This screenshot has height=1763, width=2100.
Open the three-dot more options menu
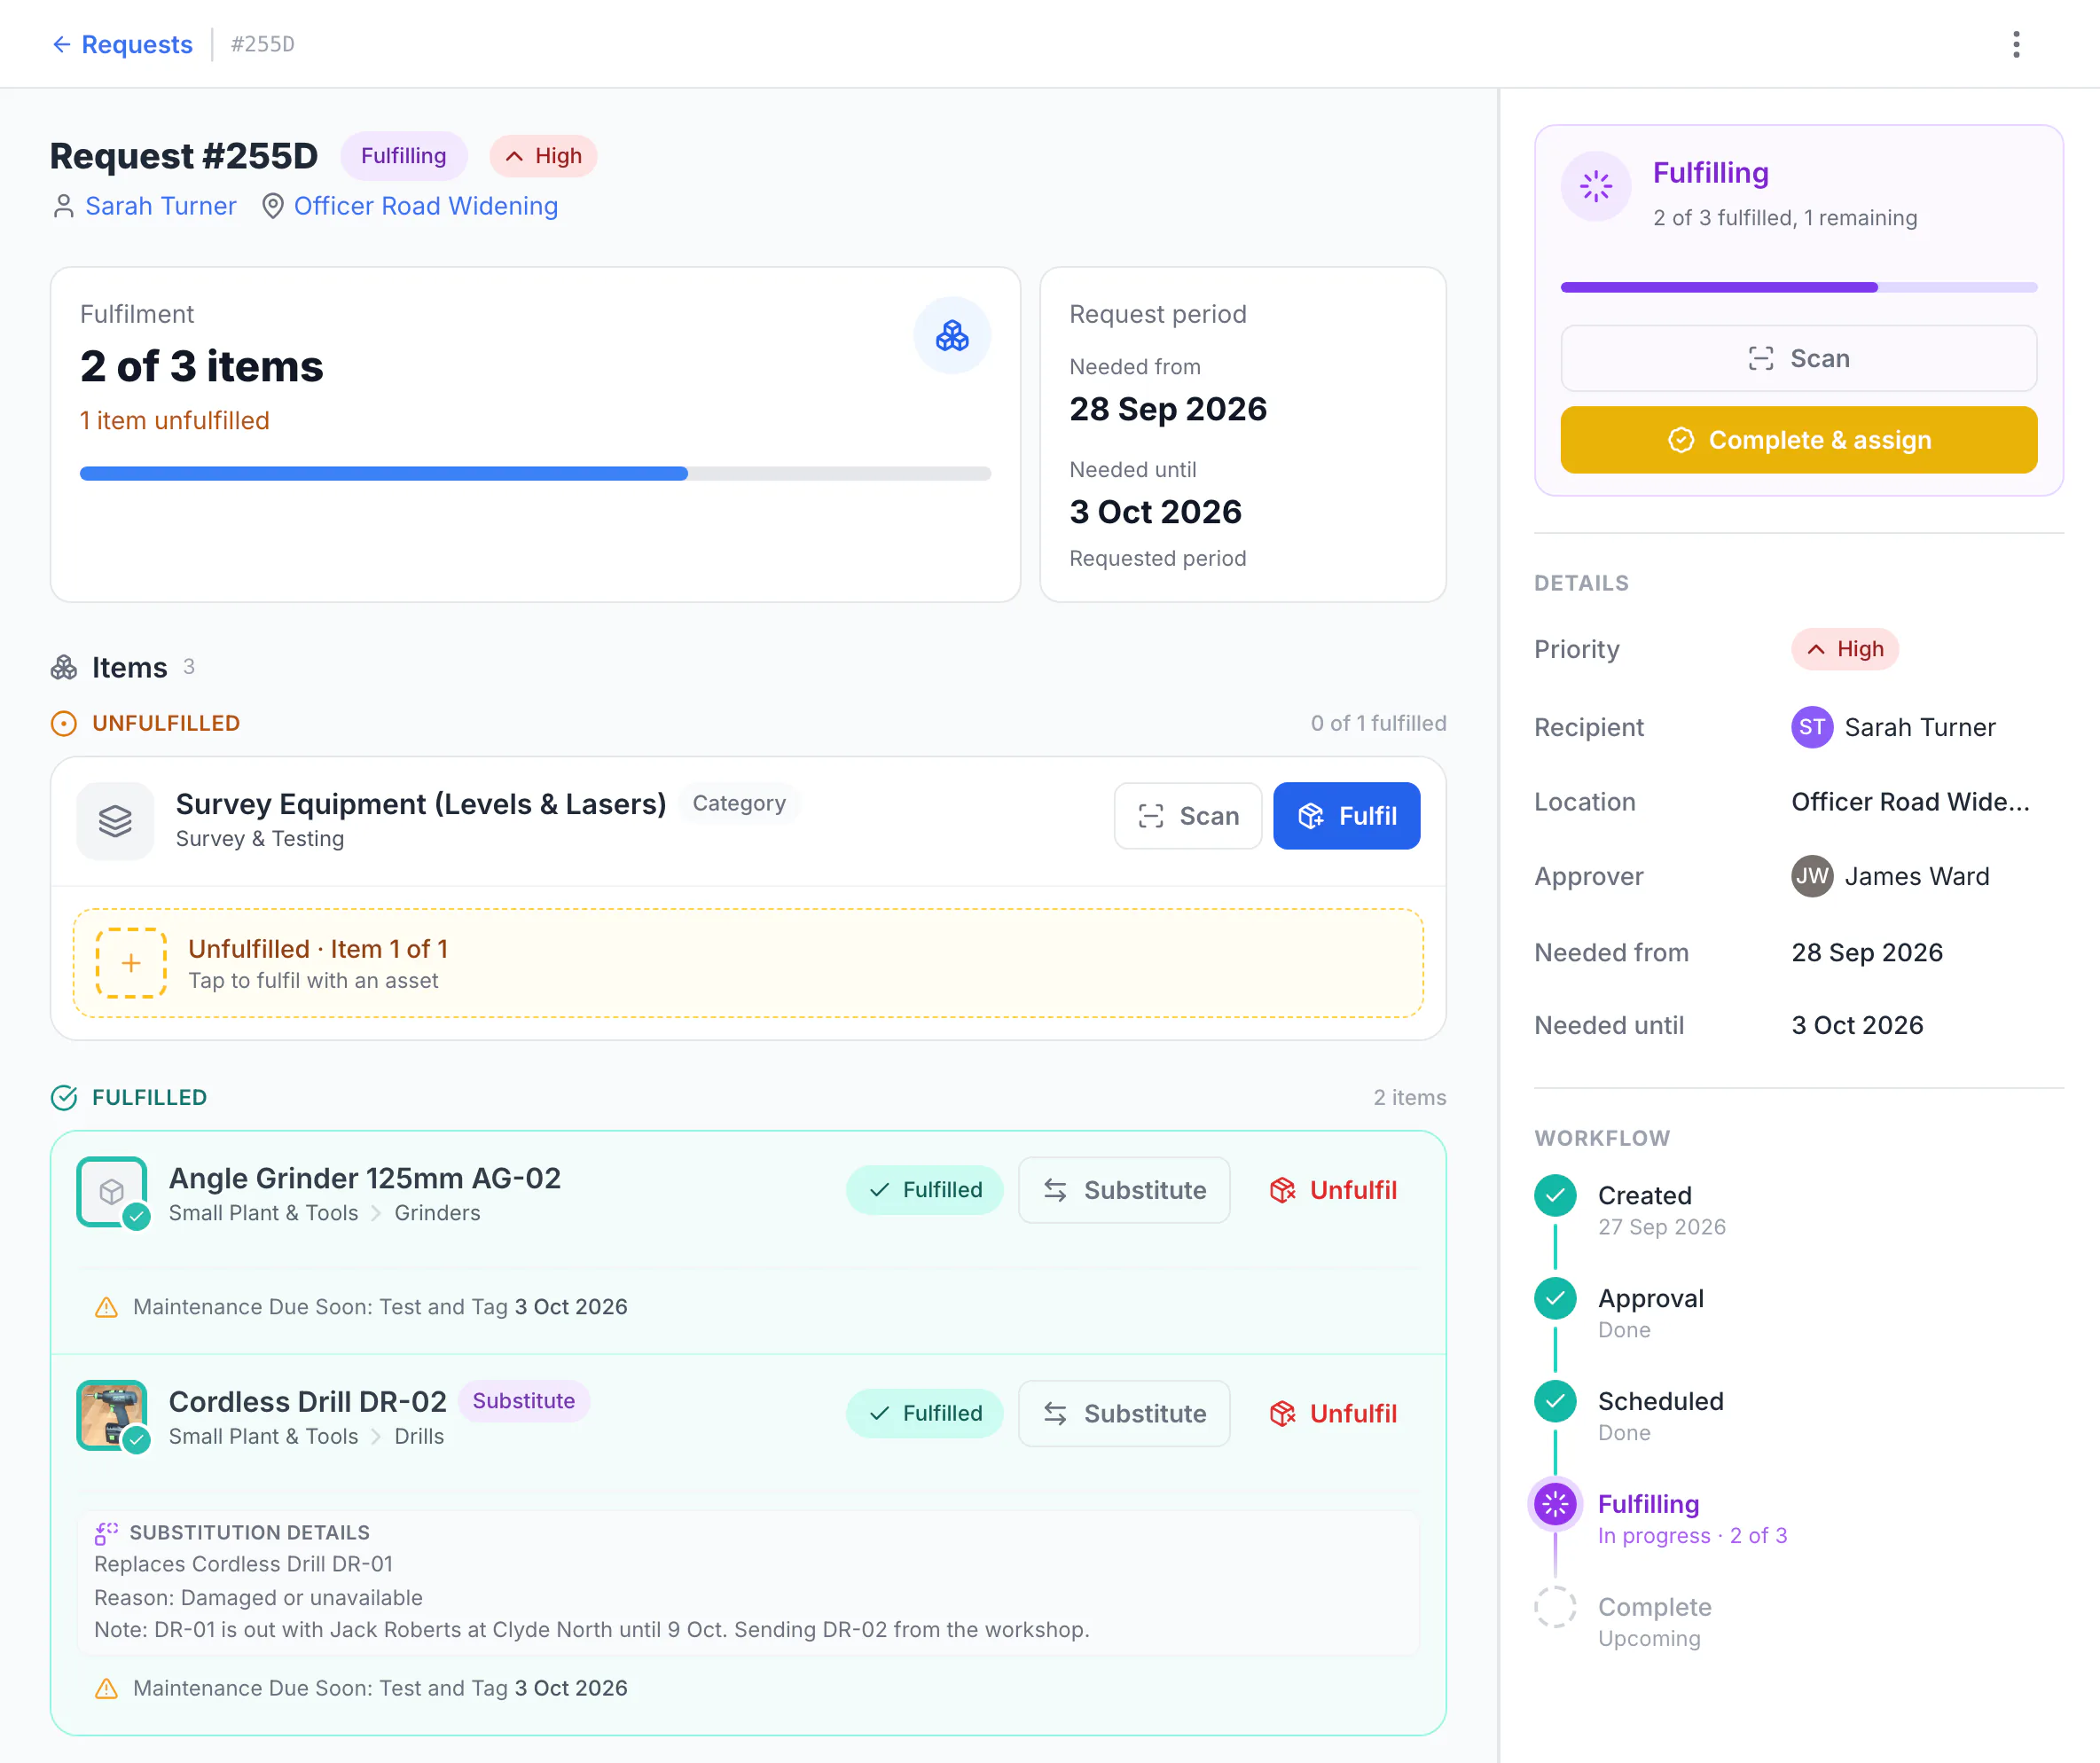[2016, 44]
